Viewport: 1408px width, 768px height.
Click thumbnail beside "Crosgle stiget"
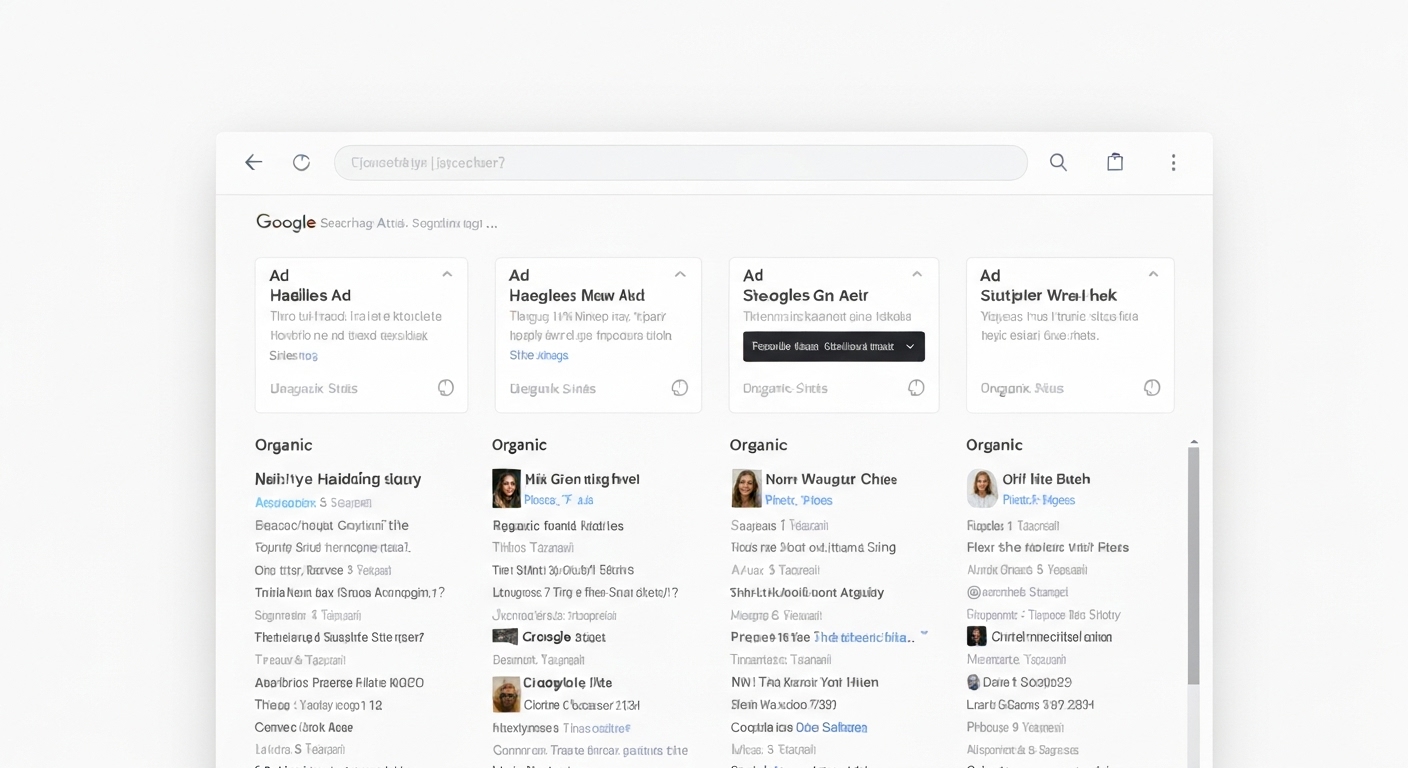505,636
